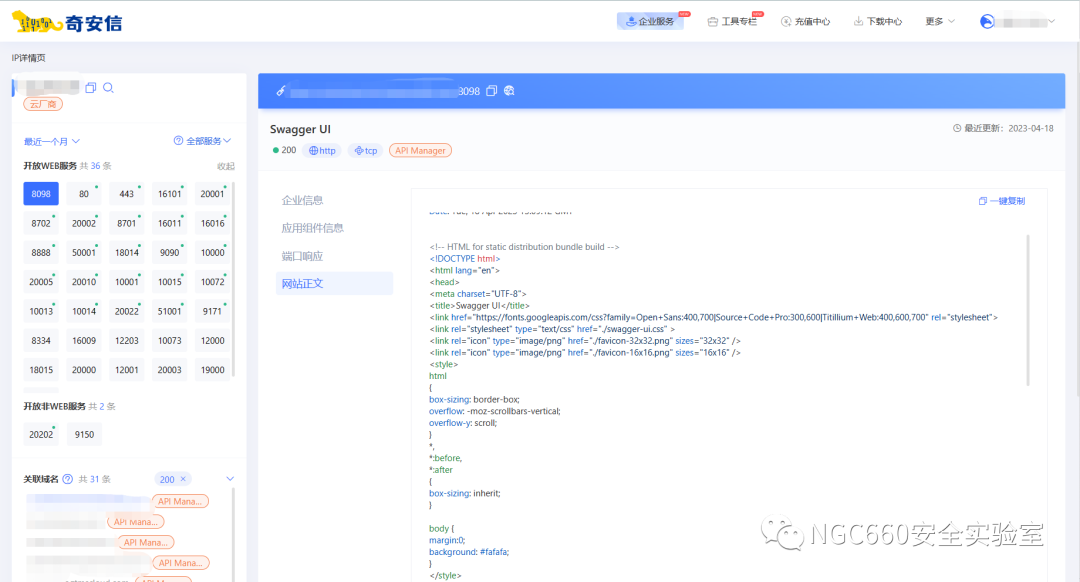Collapse the 关联域名 section chevron
The image size is (1080, 582).
tap(230, 479)
